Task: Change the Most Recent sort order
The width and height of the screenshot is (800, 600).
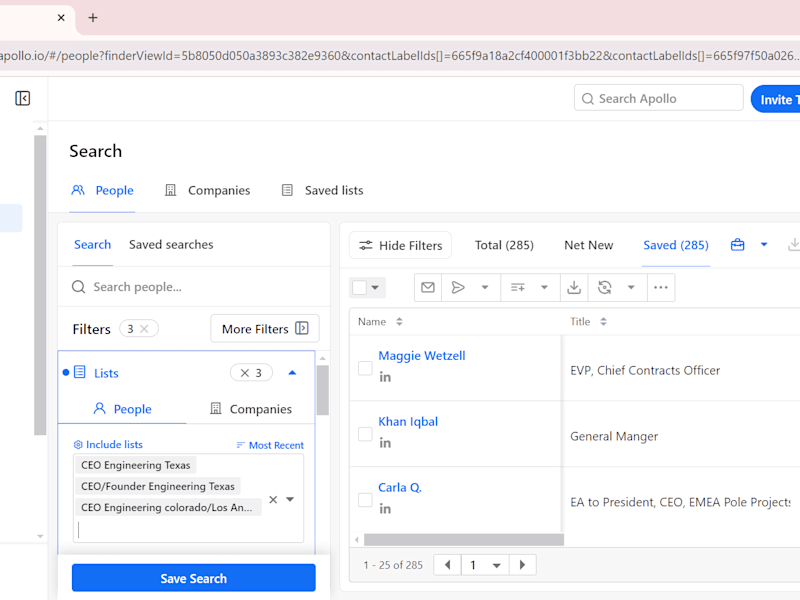Action: tap(270, 445)
